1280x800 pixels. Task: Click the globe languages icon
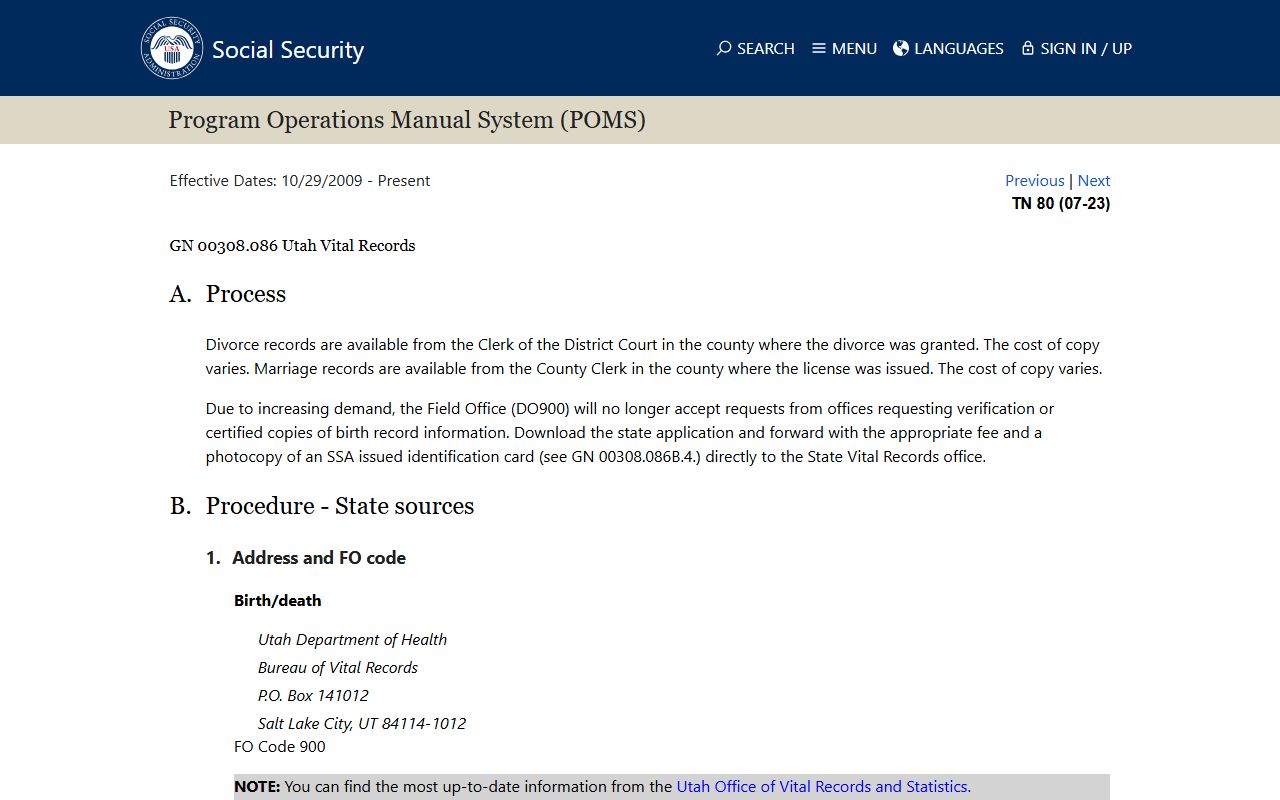(901, 48)
